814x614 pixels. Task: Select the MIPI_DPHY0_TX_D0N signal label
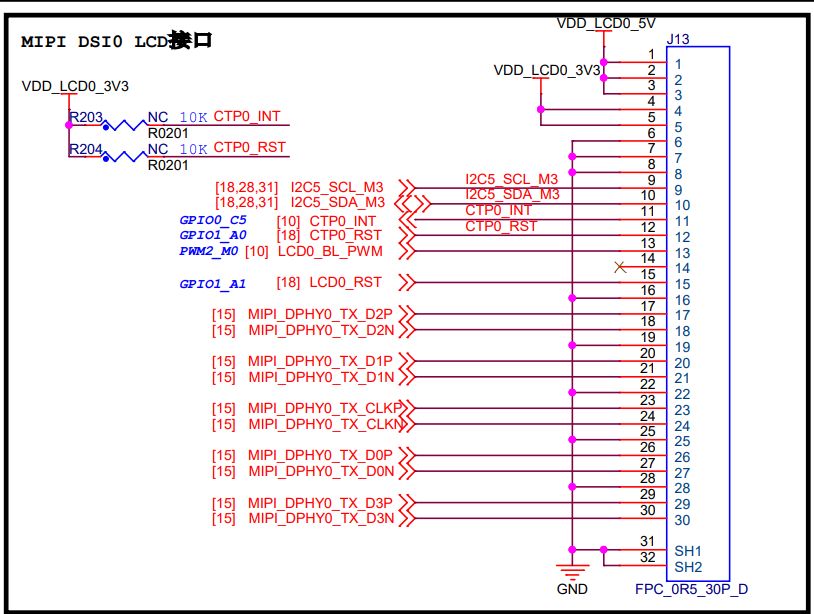tap(321, 471)
